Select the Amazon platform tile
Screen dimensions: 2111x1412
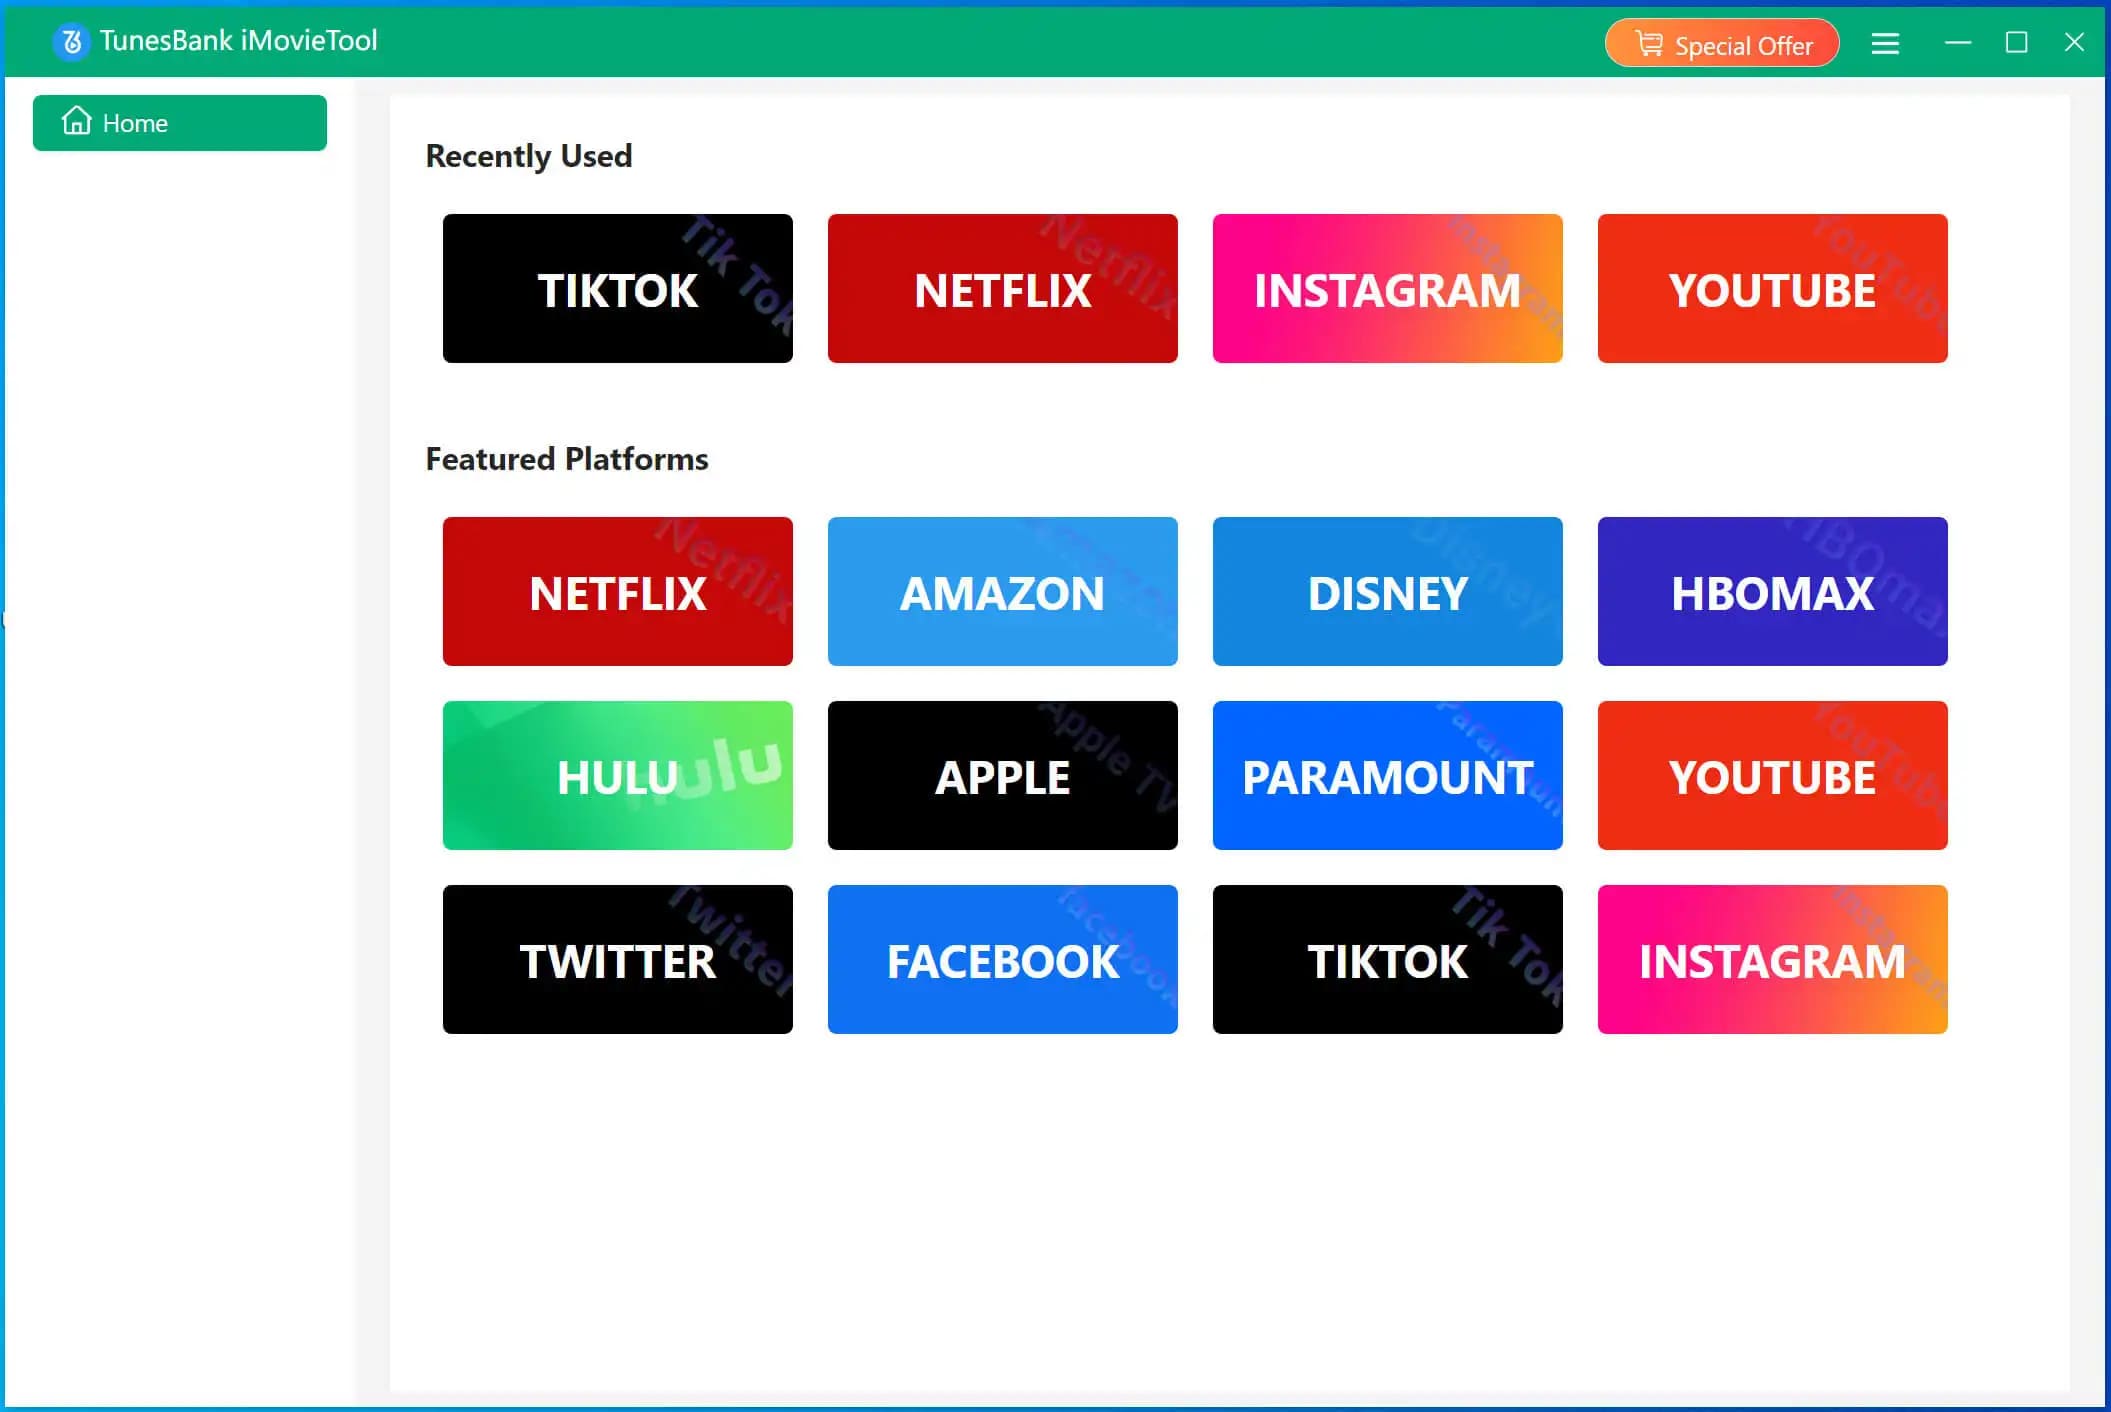tap(1002, 592)
